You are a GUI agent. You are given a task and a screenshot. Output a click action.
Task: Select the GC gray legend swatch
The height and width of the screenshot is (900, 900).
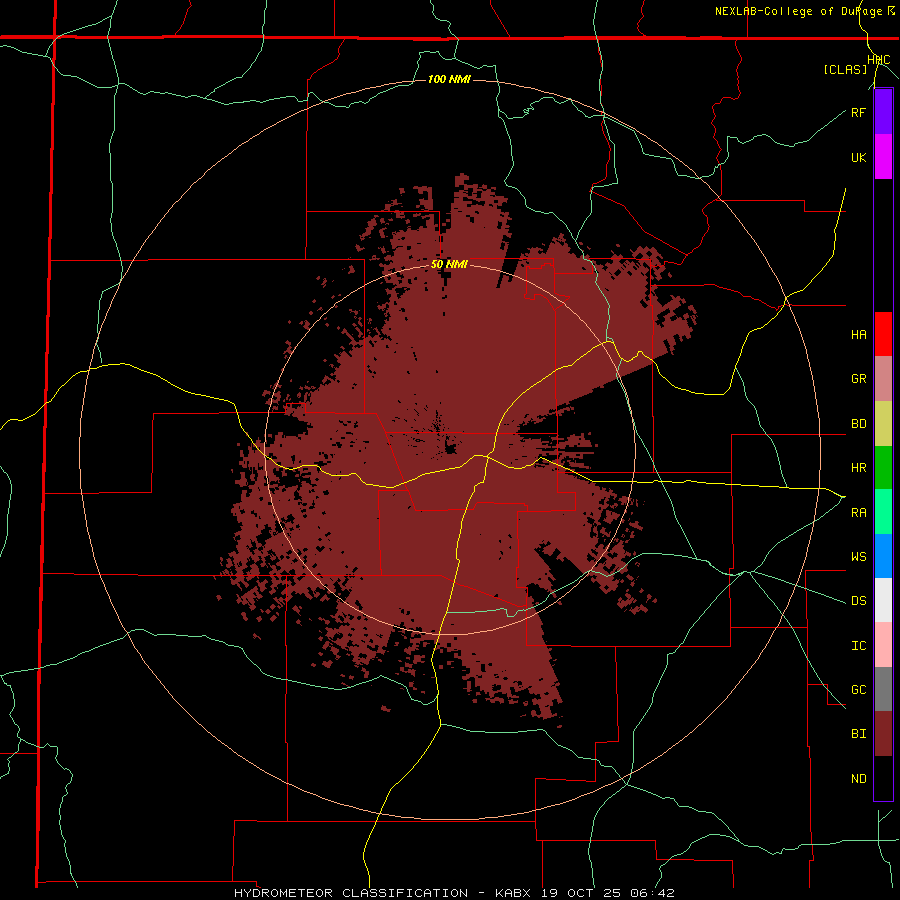pos(883,689)
